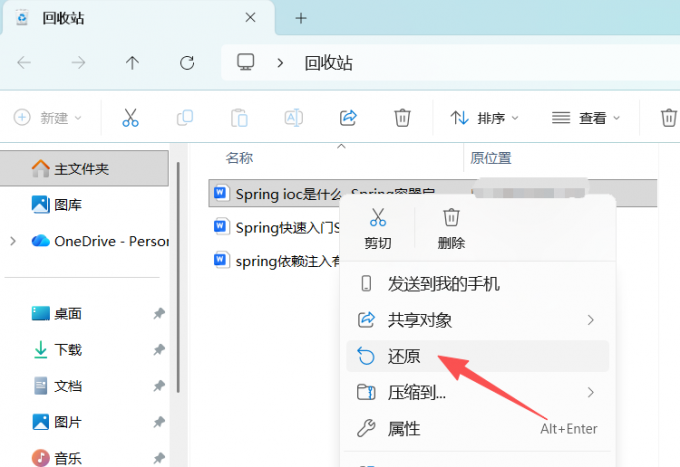Image resolution: width=680 pixels, height=467 pixels.
Task: Add a new tab with plus button
Action: 301,18
